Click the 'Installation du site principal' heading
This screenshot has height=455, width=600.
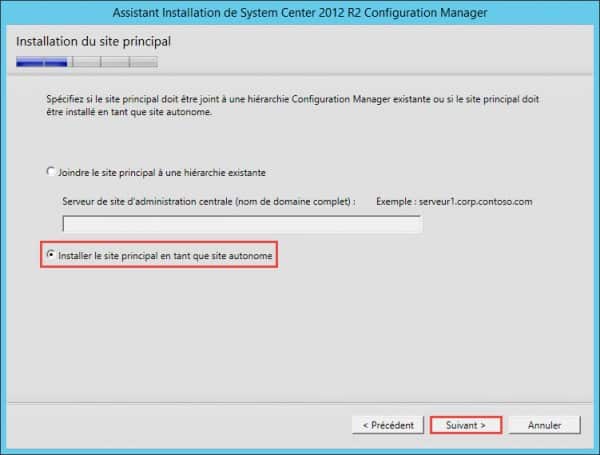tap(93, 41)
